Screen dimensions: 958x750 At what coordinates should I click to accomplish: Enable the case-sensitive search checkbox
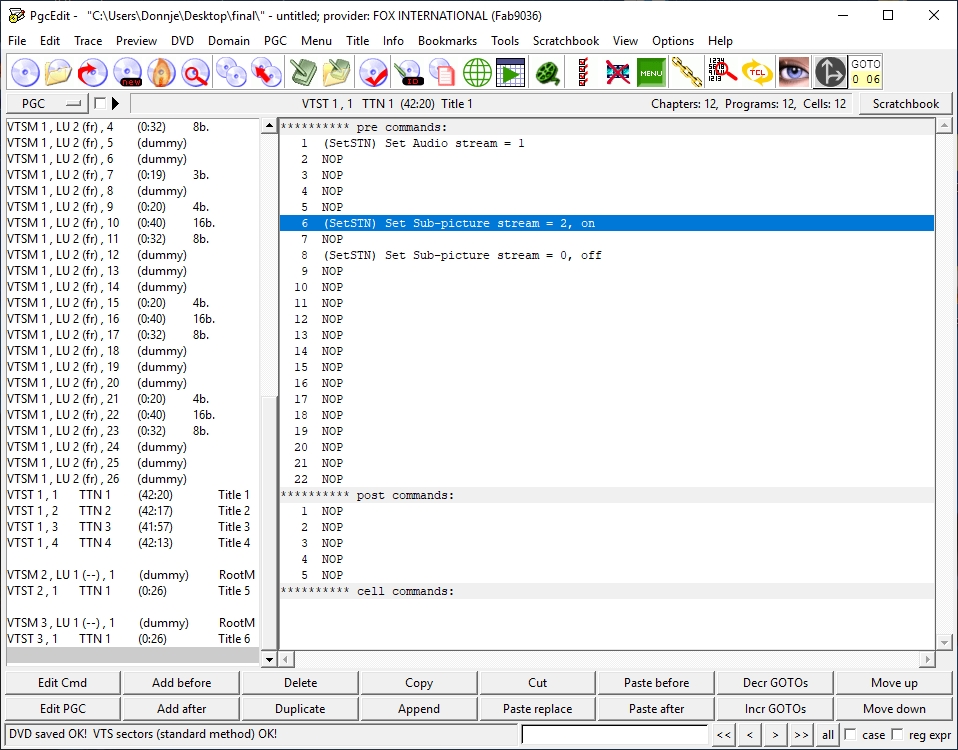[x=850, y=735]
